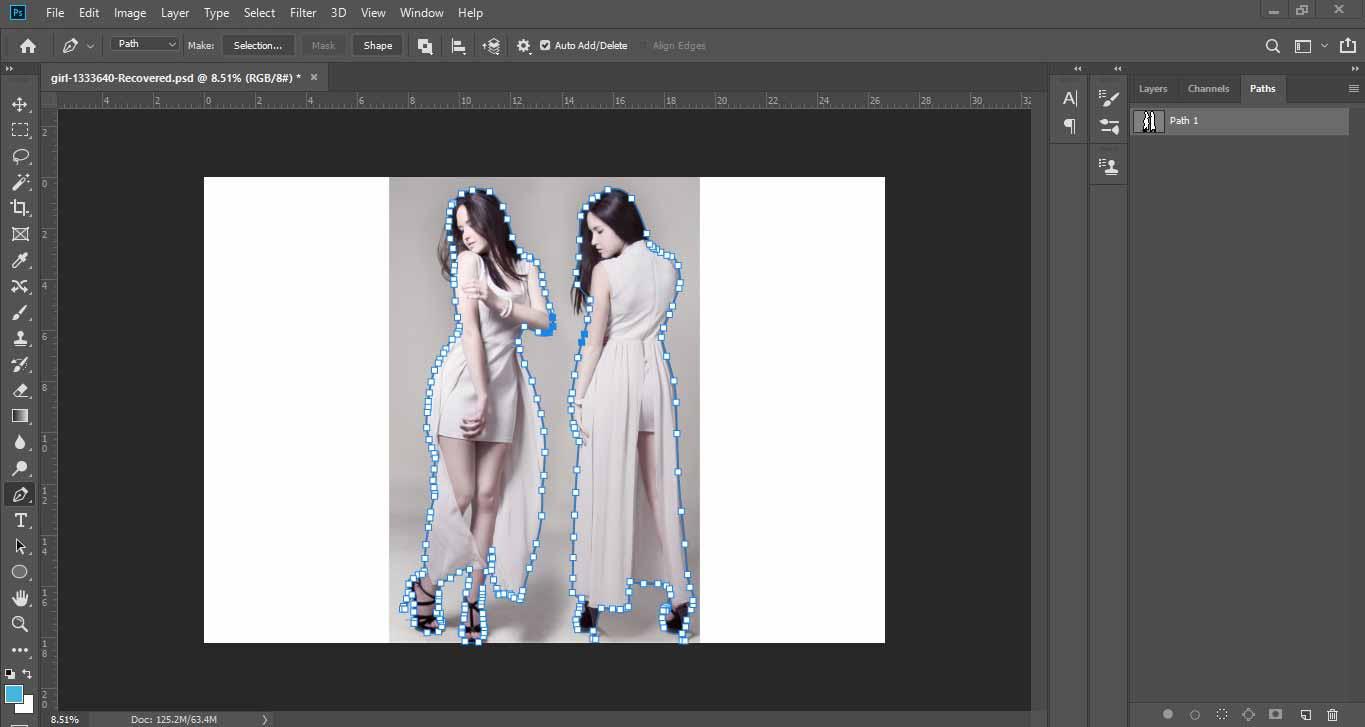Open the Paths panel flyout menu
The width and height of the screenshot is (1365, 727).
click(1353, 89)
